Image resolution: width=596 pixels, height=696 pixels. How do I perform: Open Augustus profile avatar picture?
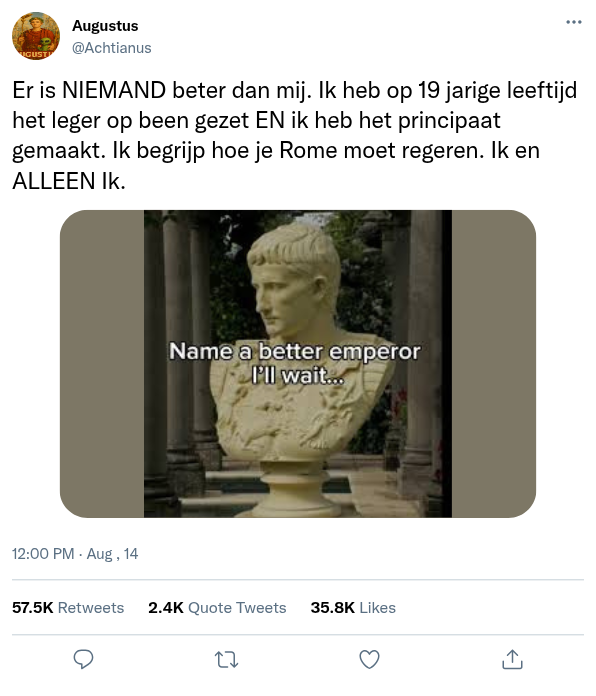click(36, 36)
